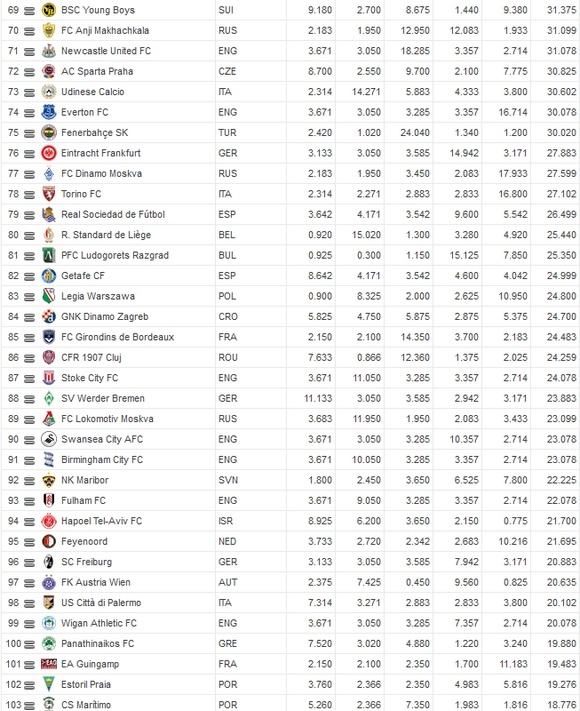This screenshot has width=580, height=711.
Task: Click the Fenerbahçe SK crest icon
Action: point(49,132)
